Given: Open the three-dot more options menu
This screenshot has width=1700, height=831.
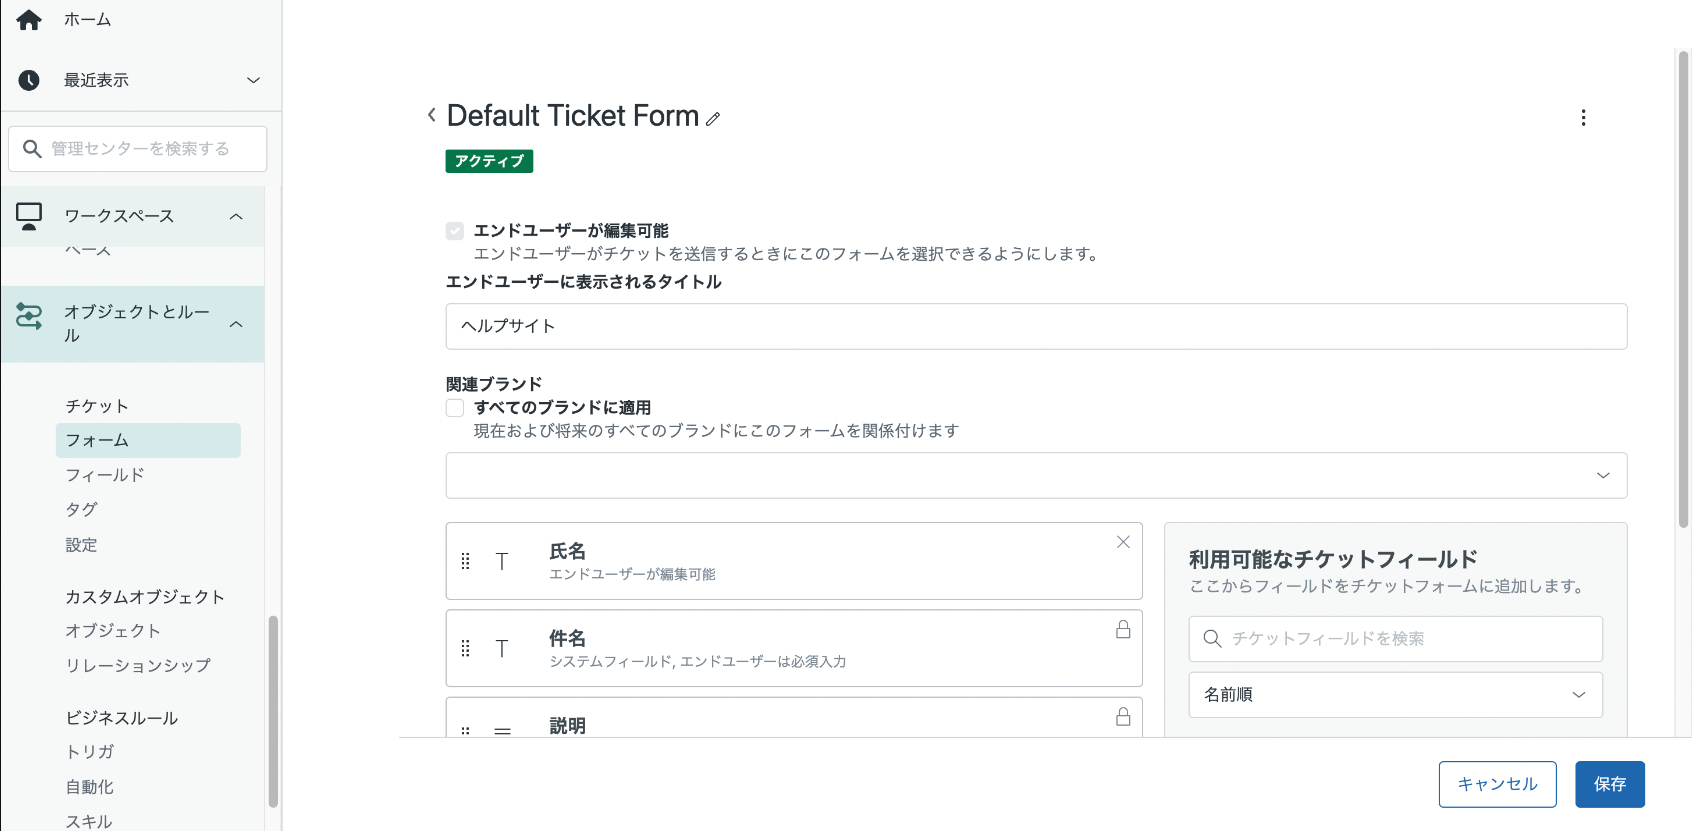Looking at the screenshot, I should coord(1583,118).
